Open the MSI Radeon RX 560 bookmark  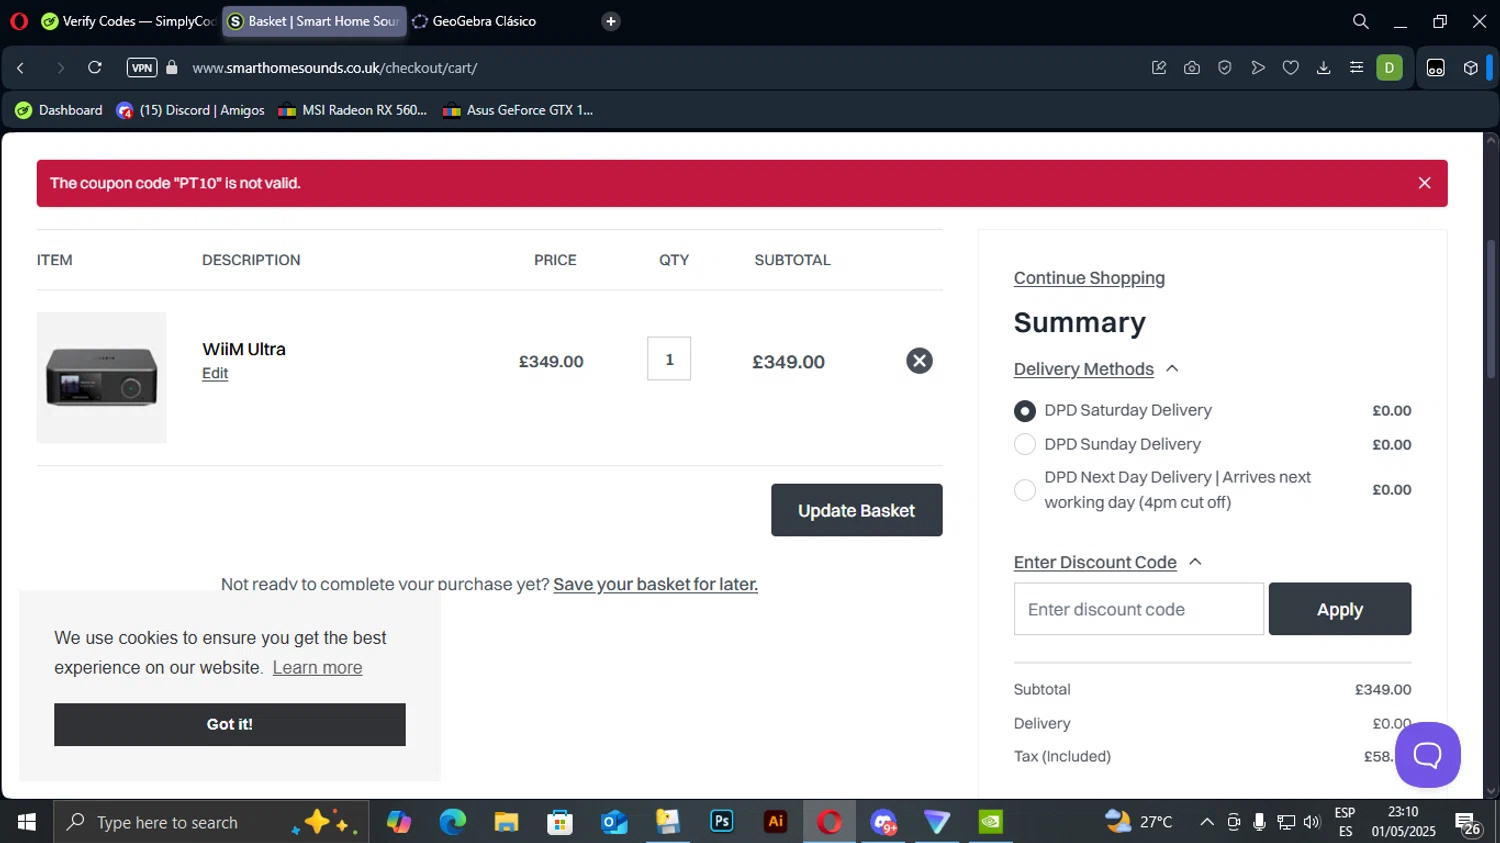coord(353,110)
